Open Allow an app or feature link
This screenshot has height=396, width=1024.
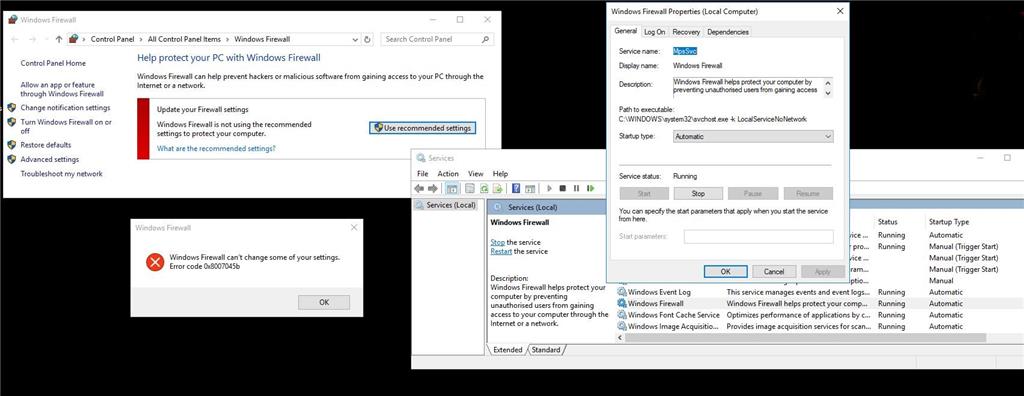click(62, 89)
